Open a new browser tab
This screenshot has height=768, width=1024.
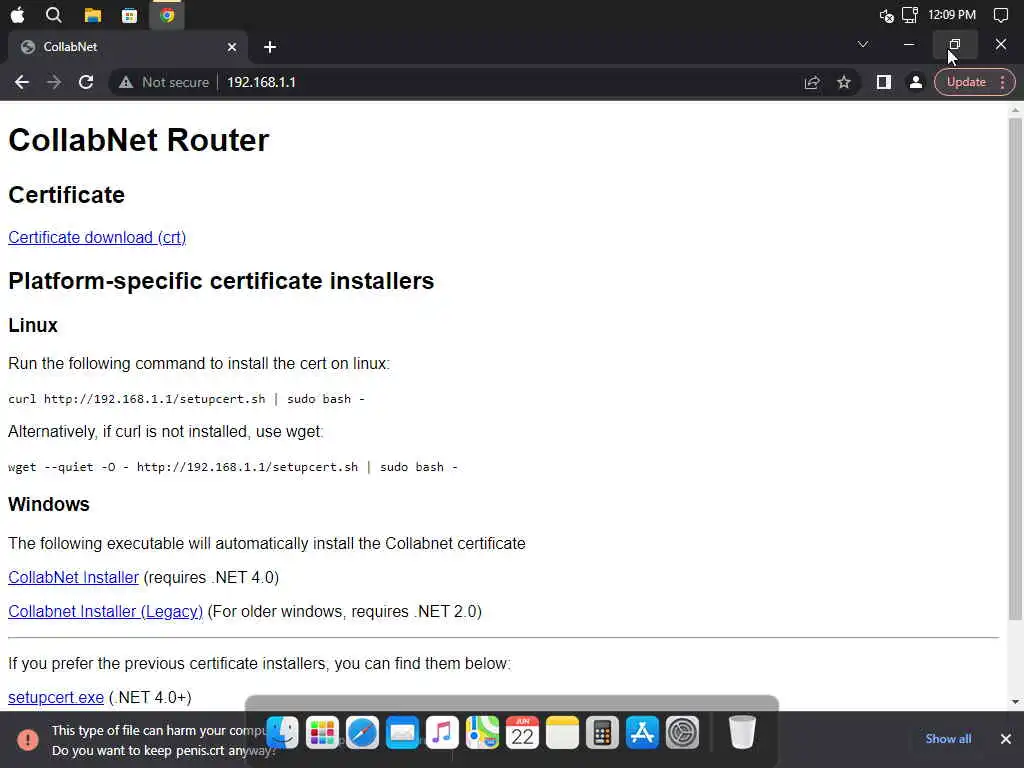click(270, 47)
